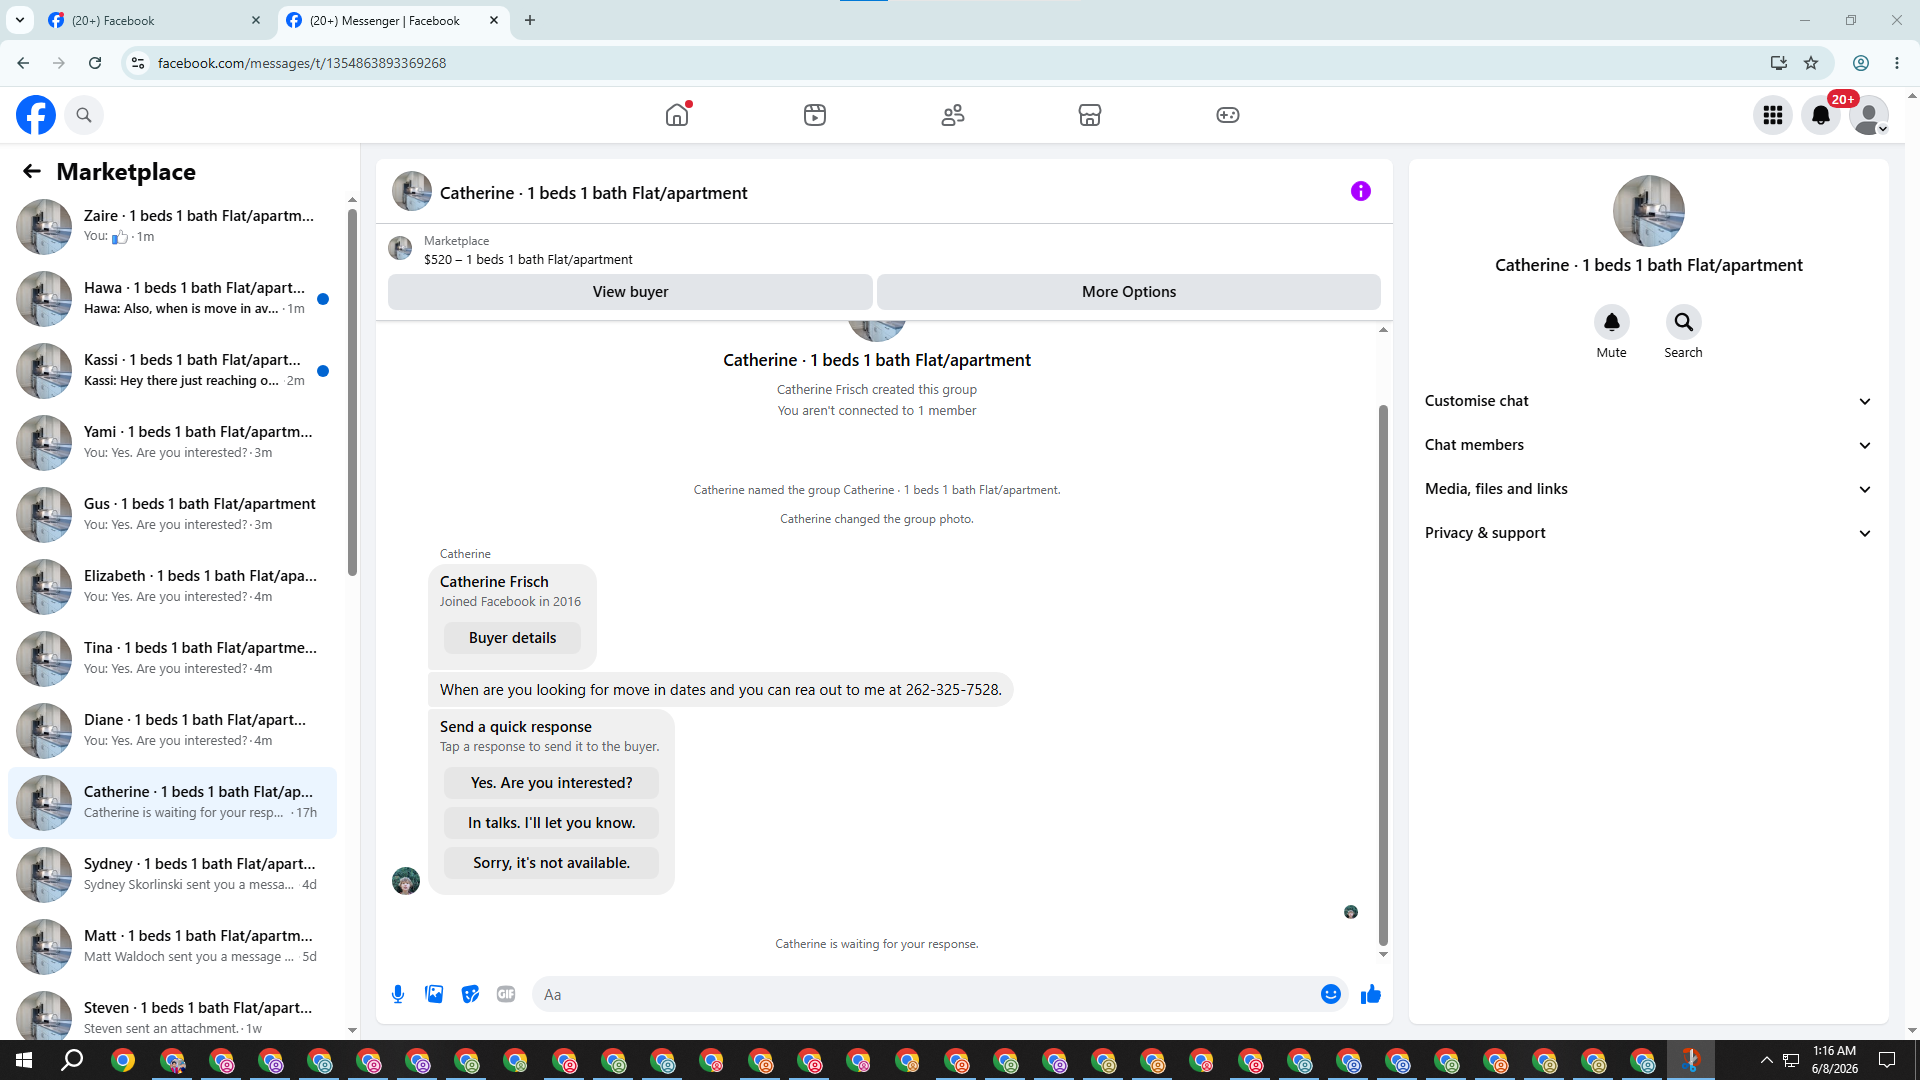This screenshot has width=1920, height=1080.
Task: Open the Marketplace store icon
Action: click(x=1090, y=115)
